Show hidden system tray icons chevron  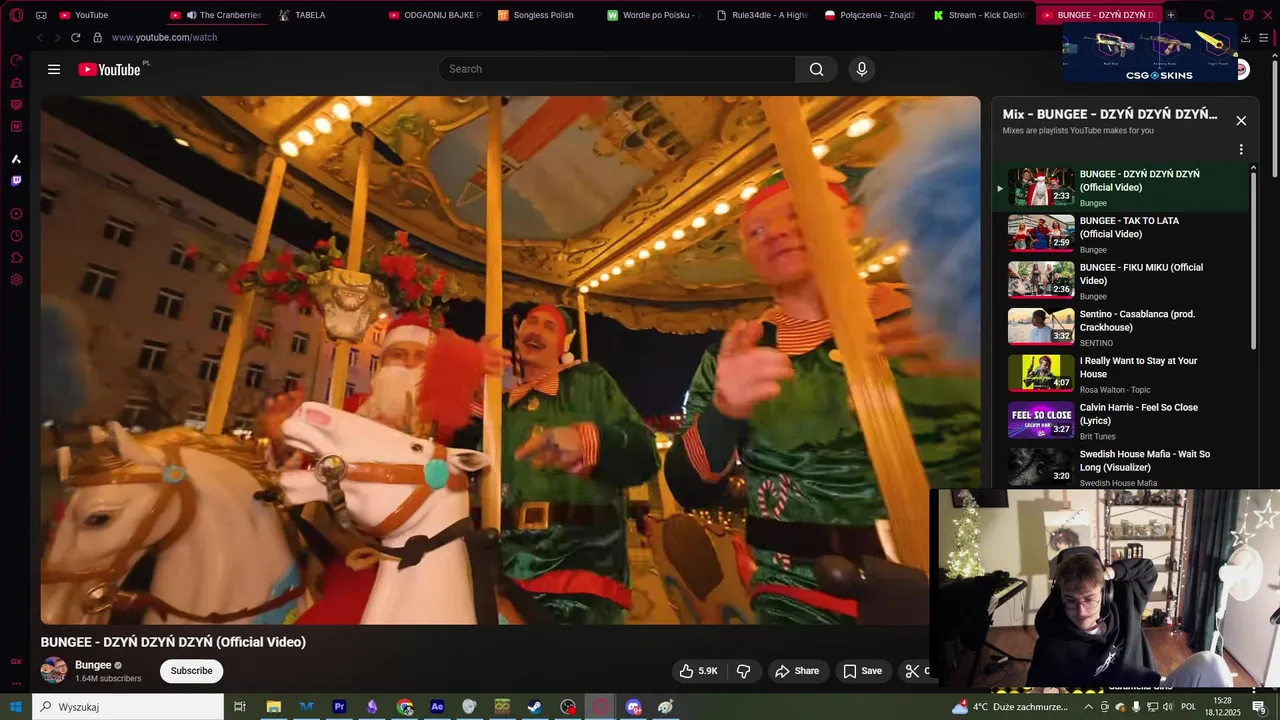click(1089, 707)
